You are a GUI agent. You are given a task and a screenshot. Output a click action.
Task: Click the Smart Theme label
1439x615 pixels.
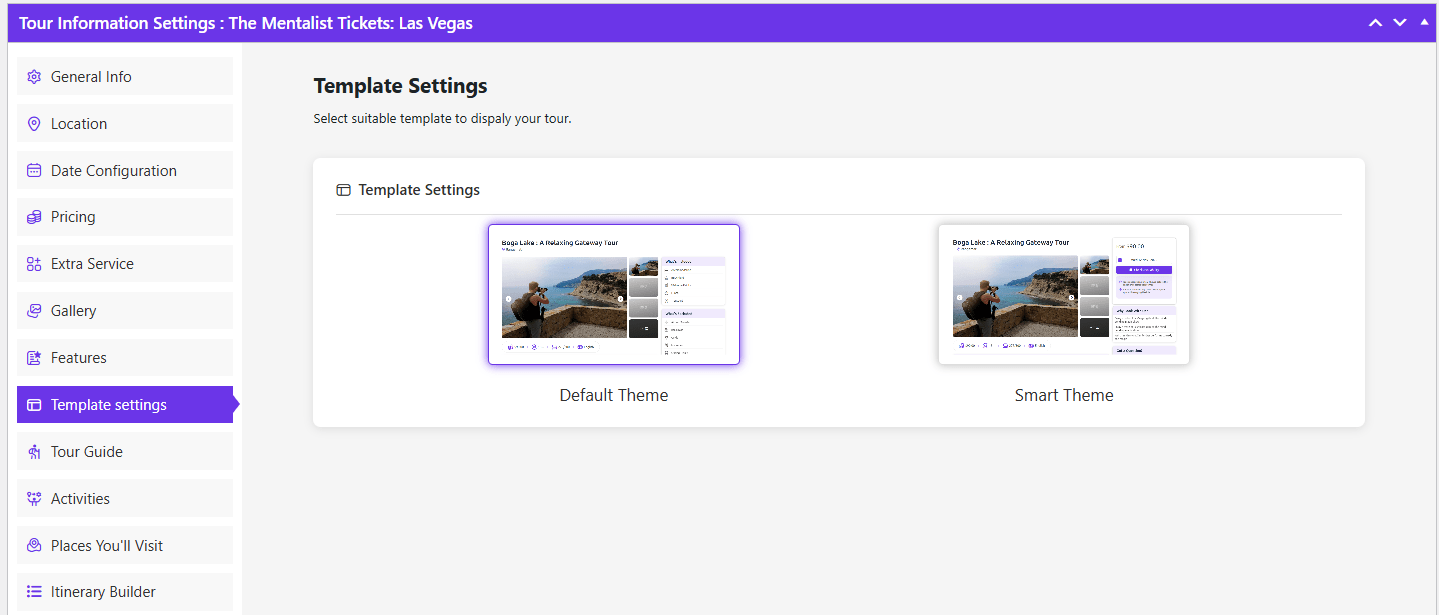(1064, 395)
